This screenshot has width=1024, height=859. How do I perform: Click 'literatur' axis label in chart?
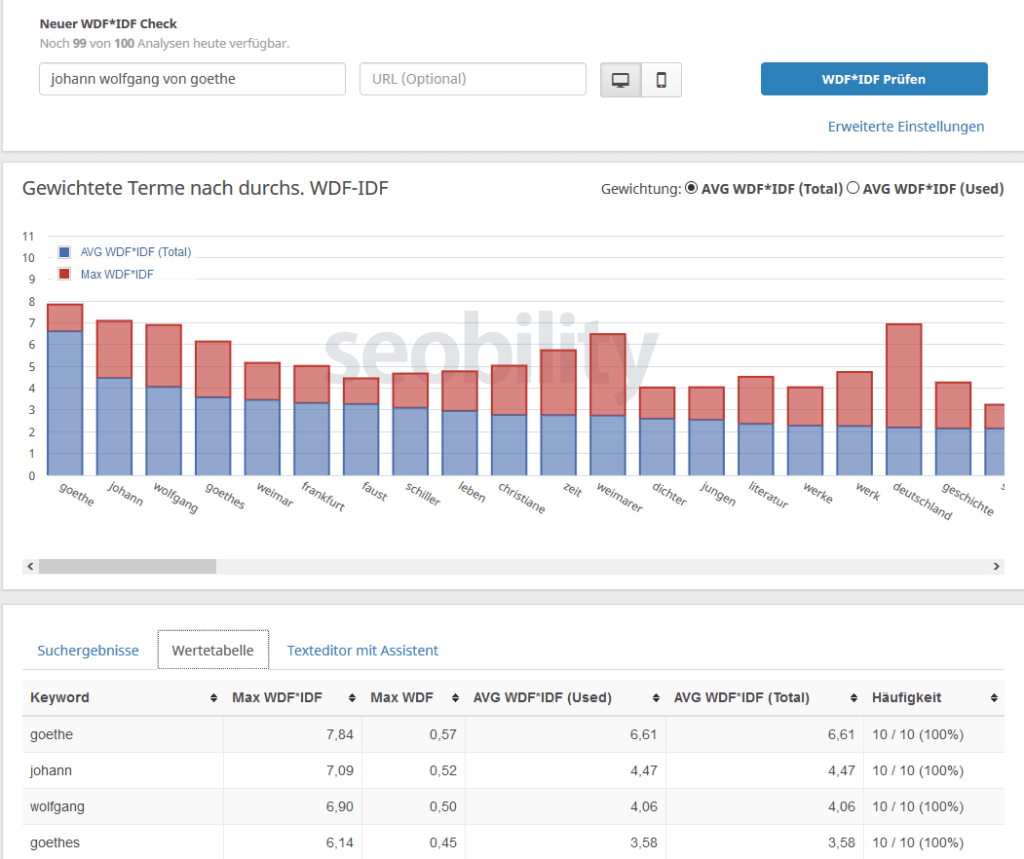(x=769, y=494)
